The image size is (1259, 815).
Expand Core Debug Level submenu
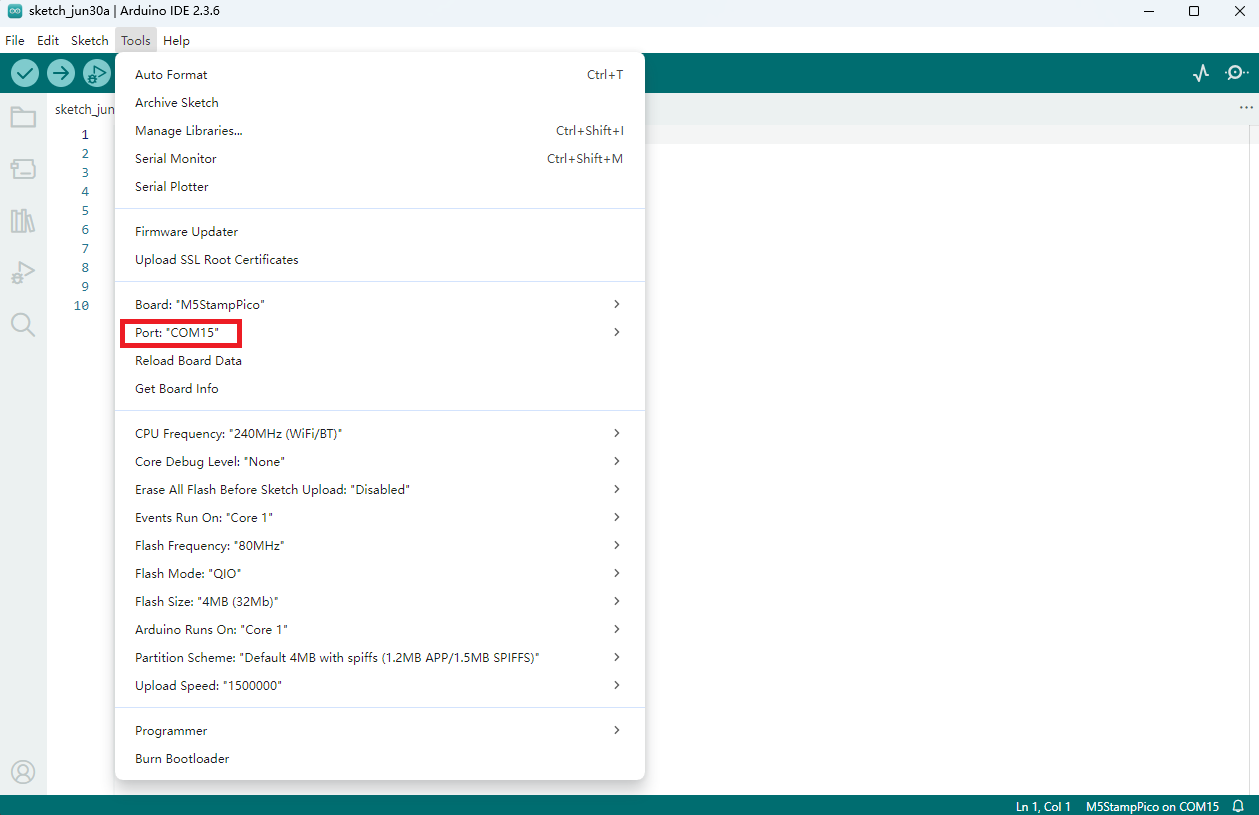coord(380,461)
